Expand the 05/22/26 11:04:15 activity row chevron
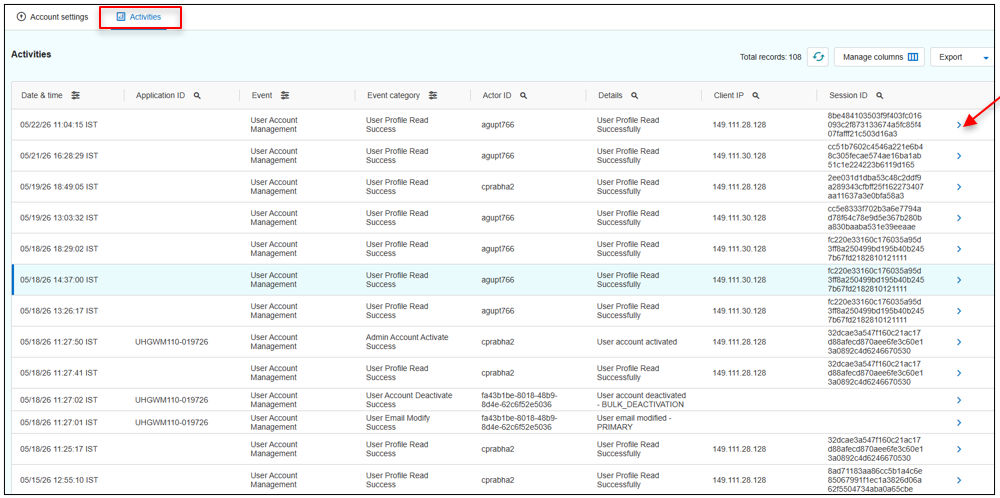 pyautogui.click(x=959, y=125)
